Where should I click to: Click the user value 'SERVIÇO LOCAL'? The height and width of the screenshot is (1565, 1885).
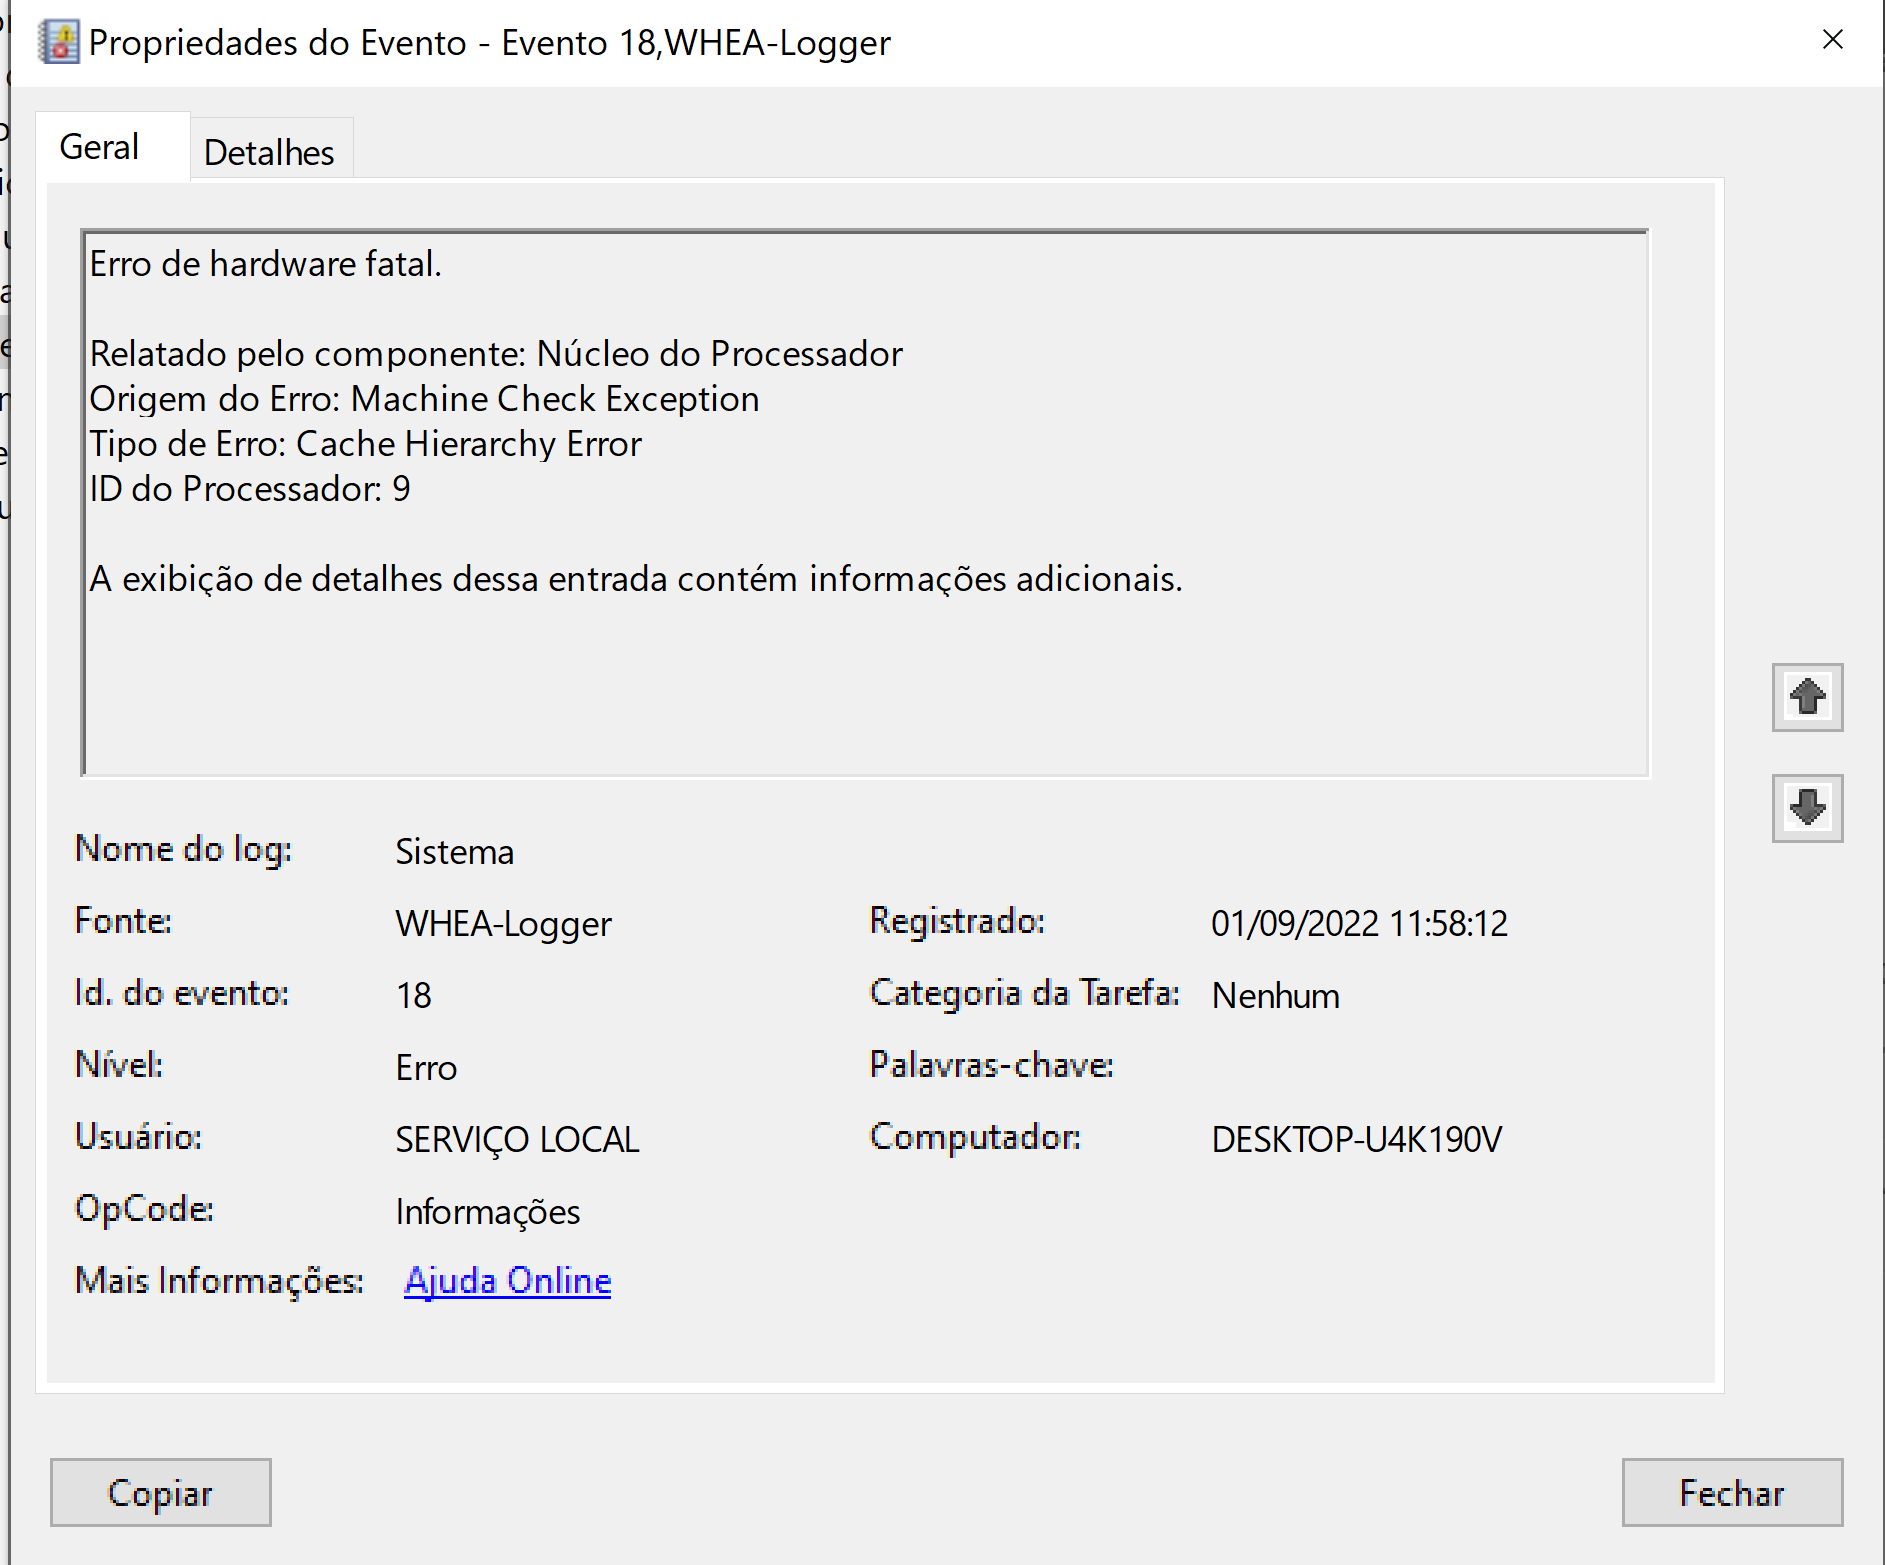coord(517,1140)
